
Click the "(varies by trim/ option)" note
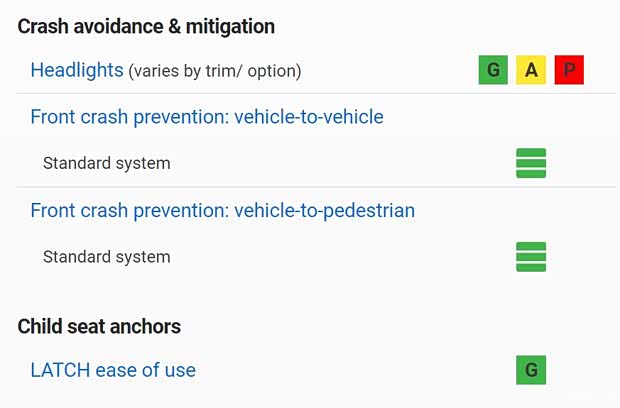(x=215, y=71)
